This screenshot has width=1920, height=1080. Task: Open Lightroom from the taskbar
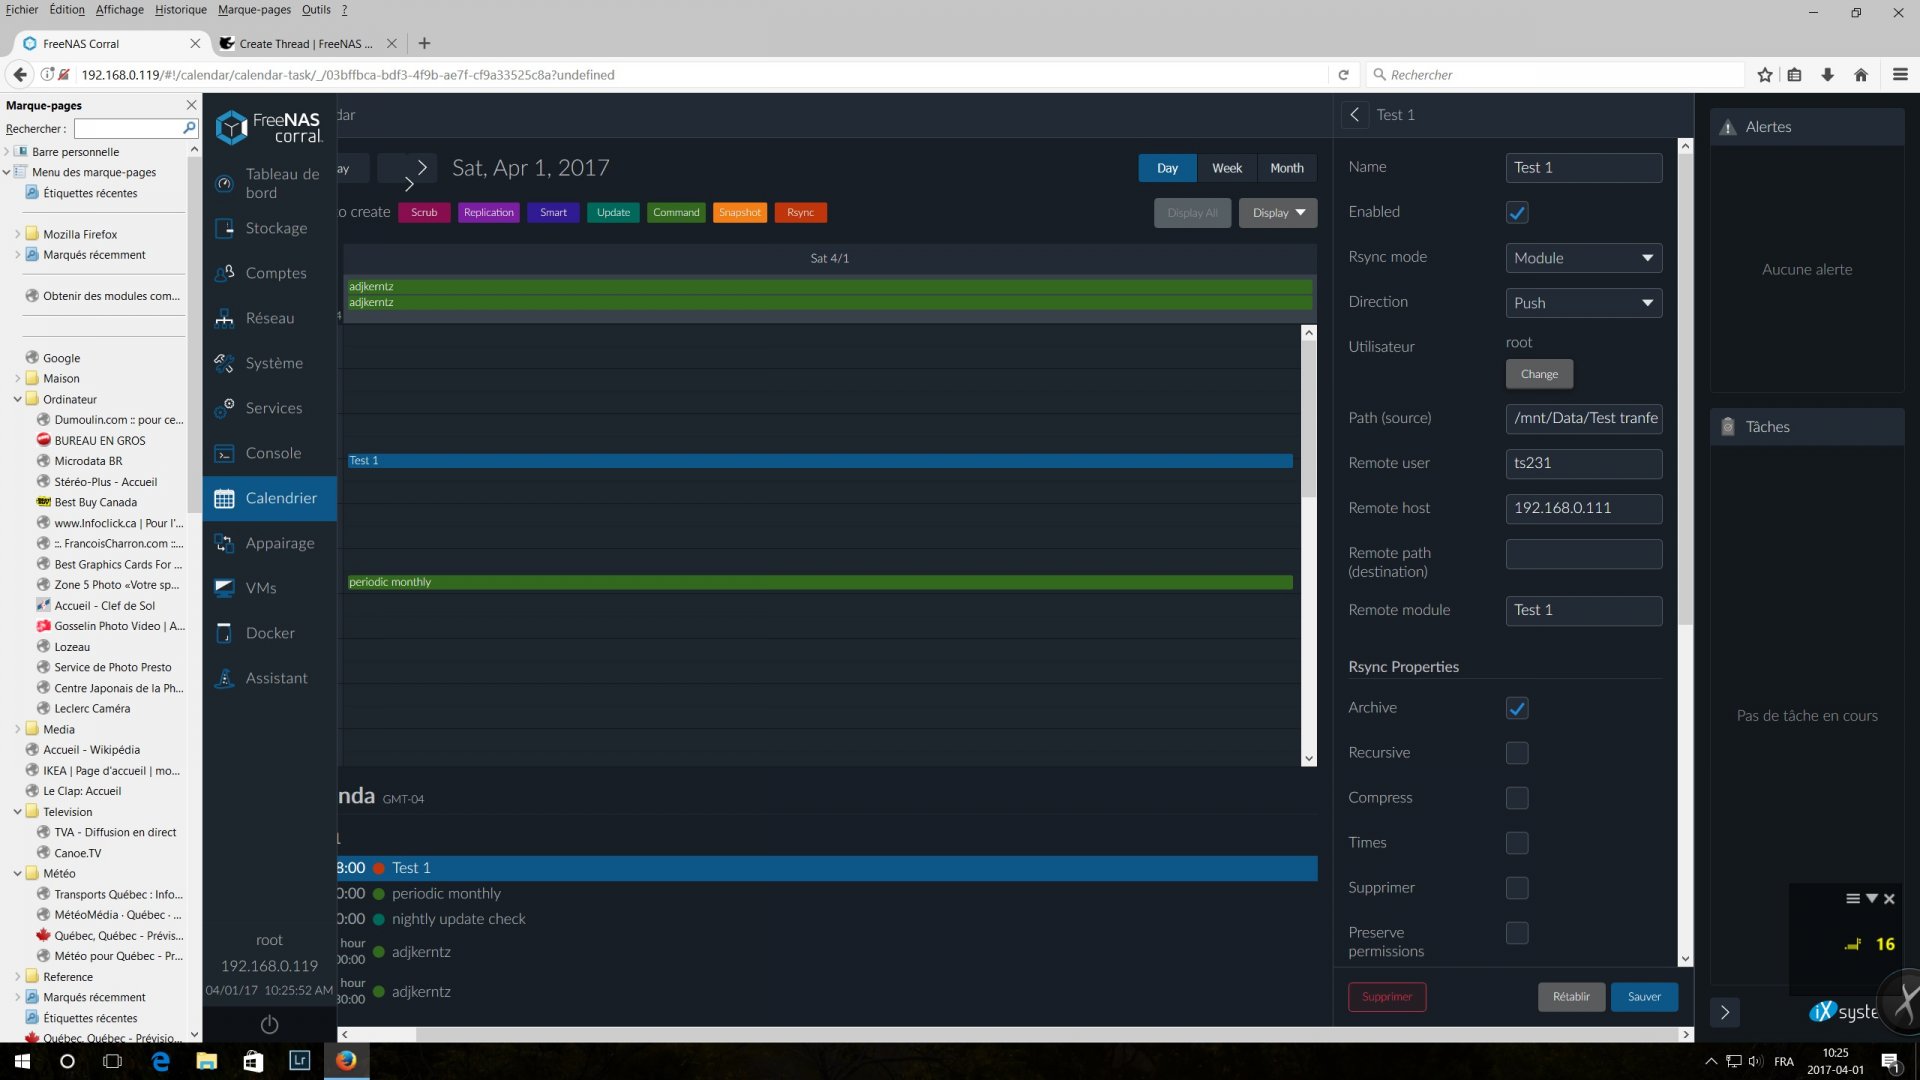tap(299, 1061)
